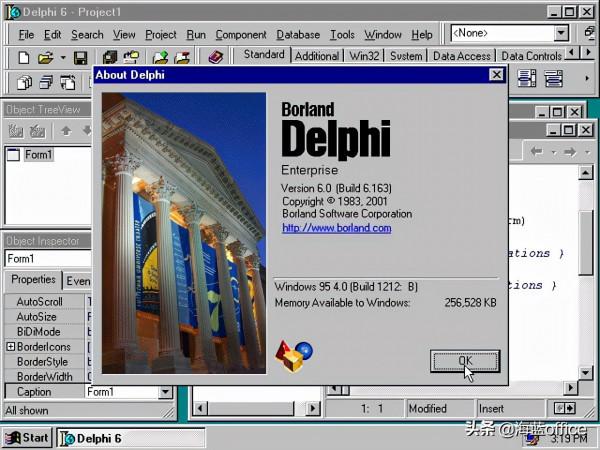Select the Additional component palette tab

[x=317, y=56]
